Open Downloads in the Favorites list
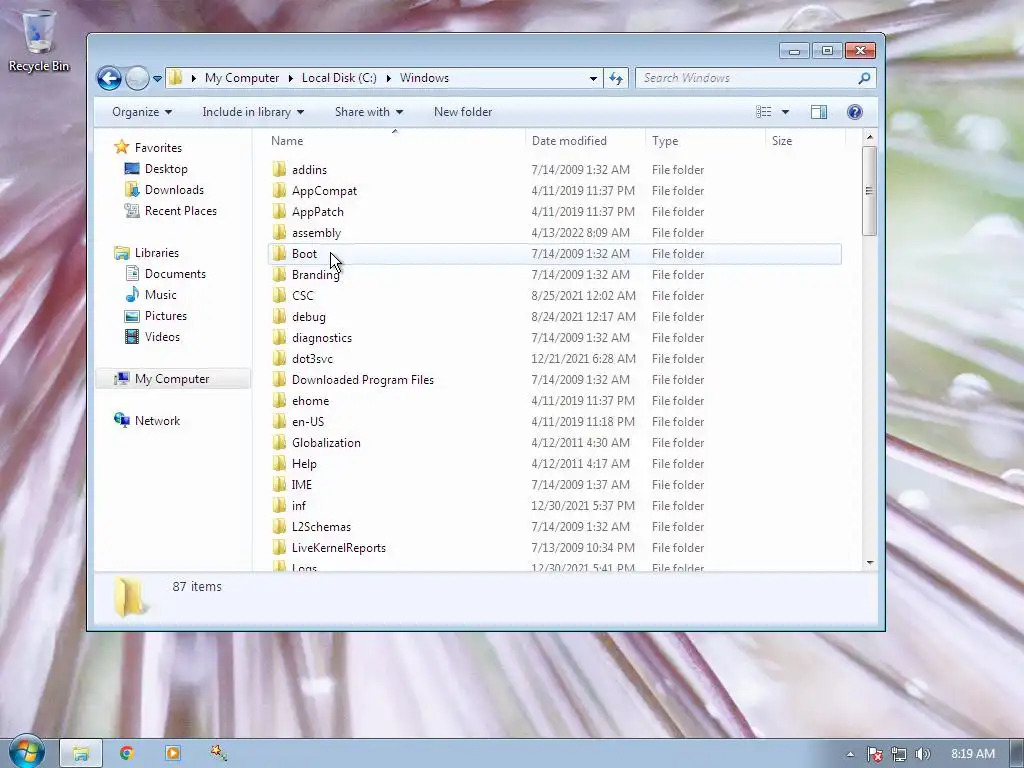 click(174, 190)
